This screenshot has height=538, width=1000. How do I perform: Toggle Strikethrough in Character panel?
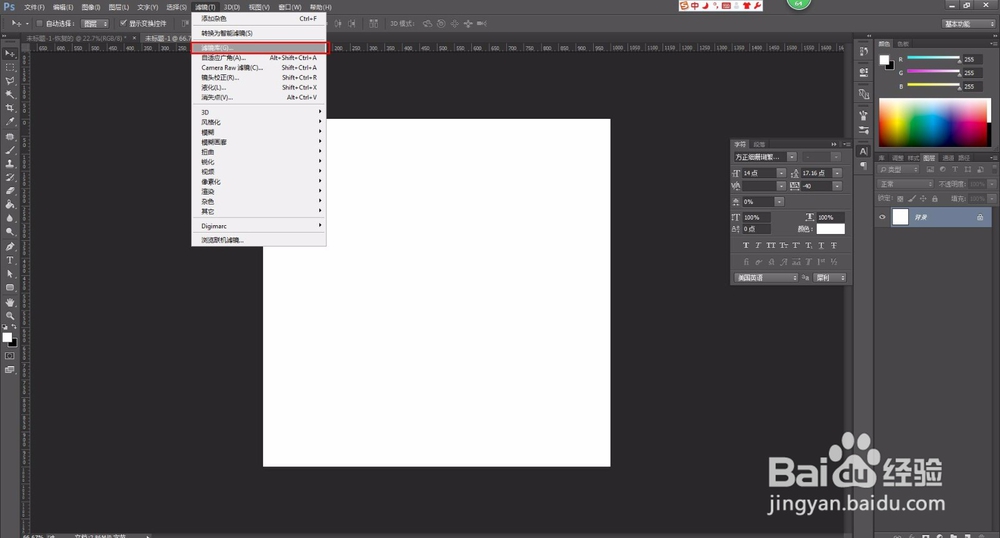(834, 245)
